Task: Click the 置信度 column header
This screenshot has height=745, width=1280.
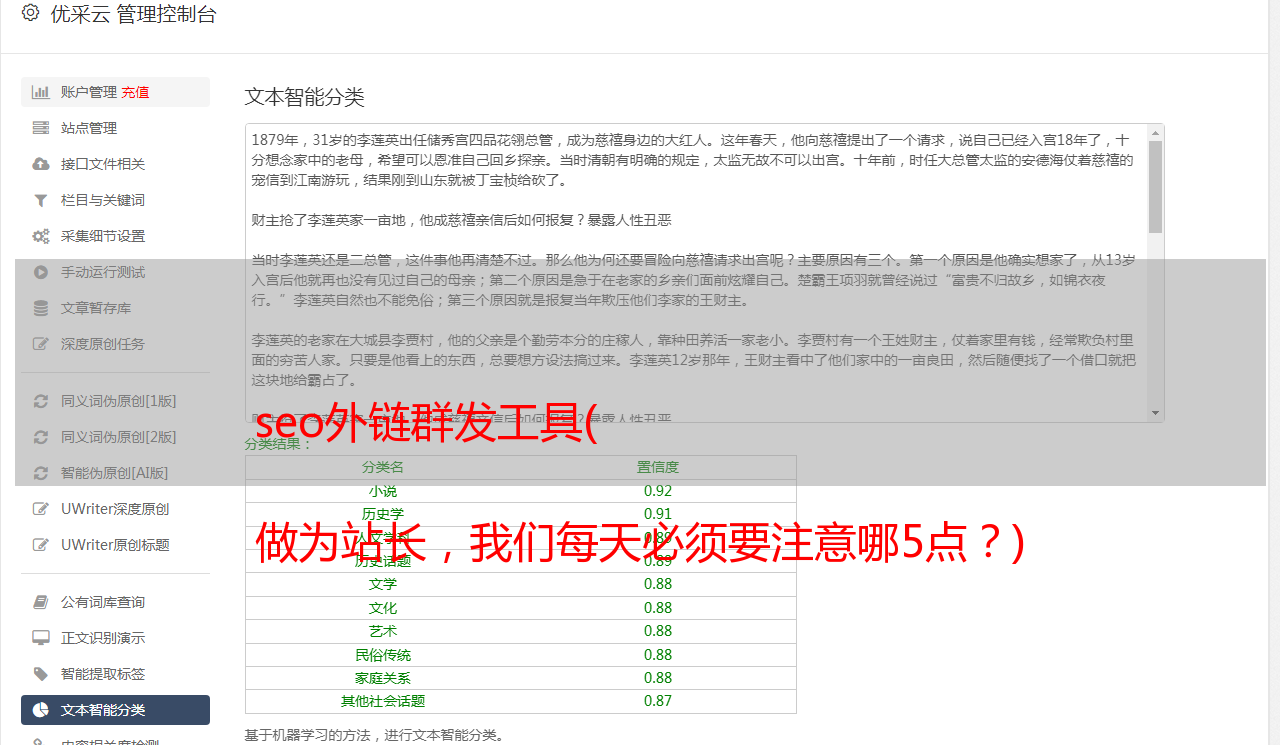Action: [658, 467]
